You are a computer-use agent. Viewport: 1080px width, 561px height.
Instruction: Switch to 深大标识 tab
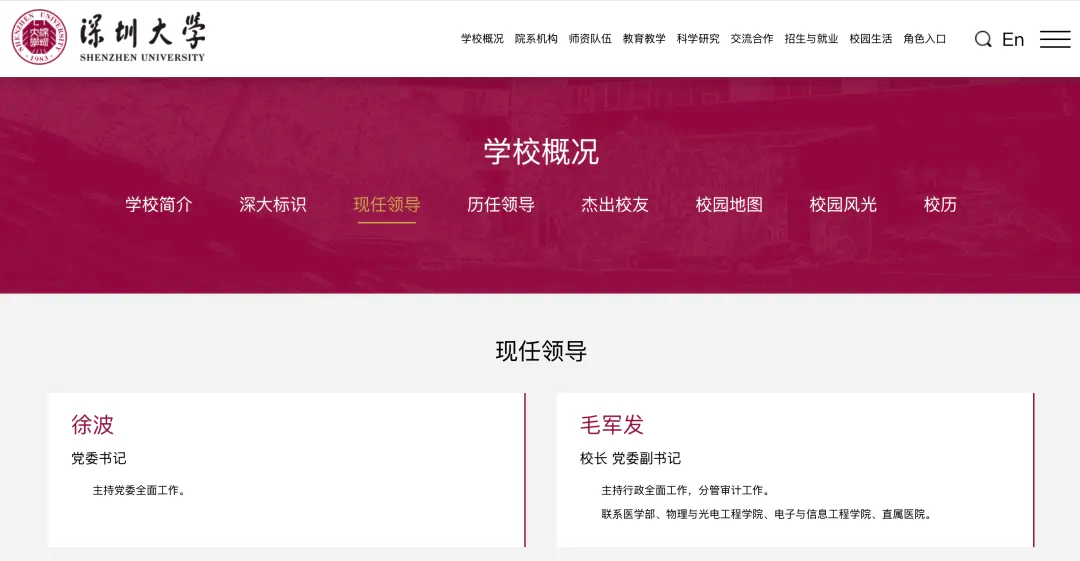[273, 205]
